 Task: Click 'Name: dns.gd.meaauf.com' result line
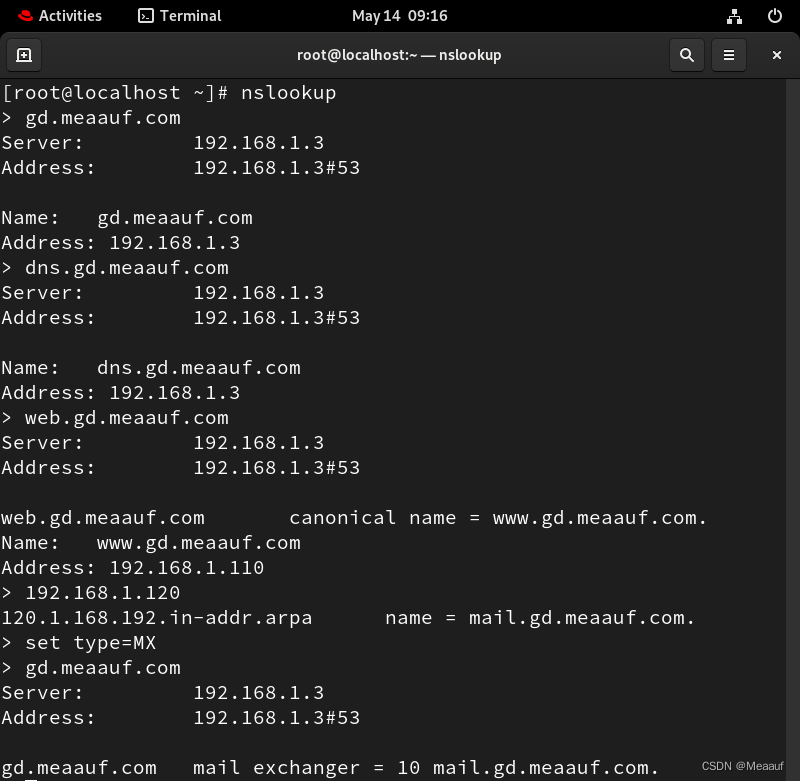(151, 368)
